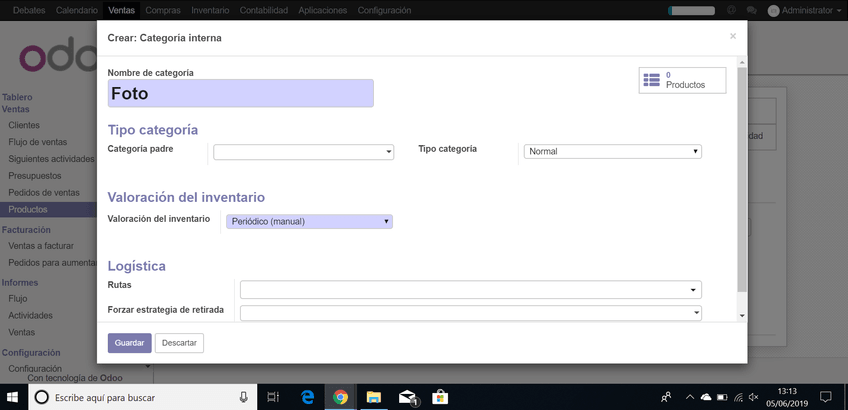Screen dimensions: 848x410
Task: Click the microphone icon in the search box
Action: click(x=243, y=397)
